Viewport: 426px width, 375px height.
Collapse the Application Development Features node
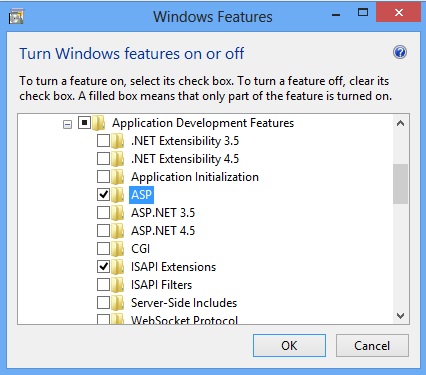67,125
